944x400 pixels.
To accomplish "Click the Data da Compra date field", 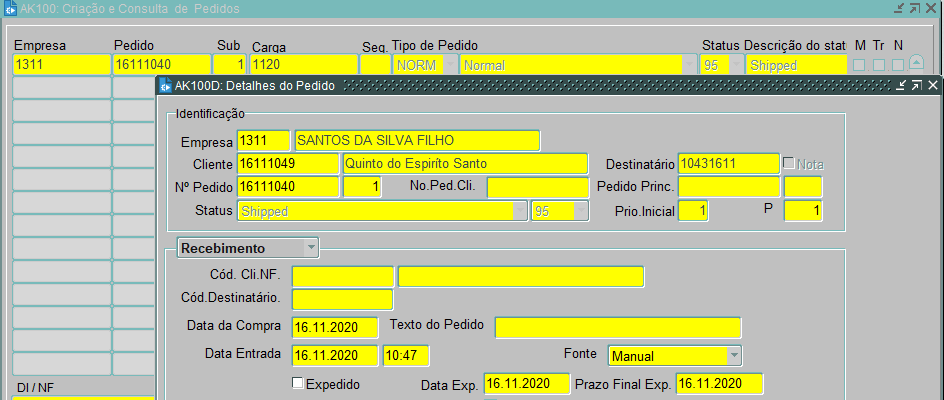I will [x=335, y=327].
